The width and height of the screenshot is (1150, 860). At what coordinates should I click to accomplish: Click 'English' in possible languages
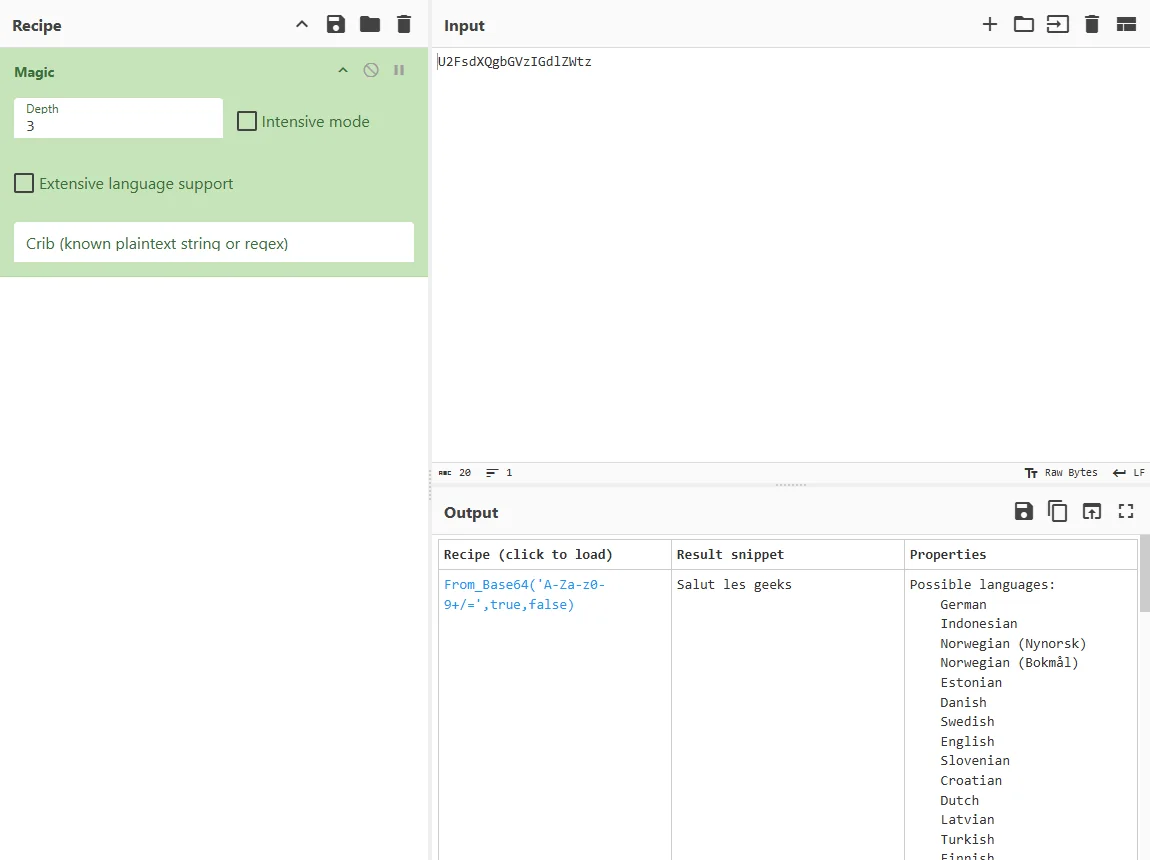pos(967,741)
